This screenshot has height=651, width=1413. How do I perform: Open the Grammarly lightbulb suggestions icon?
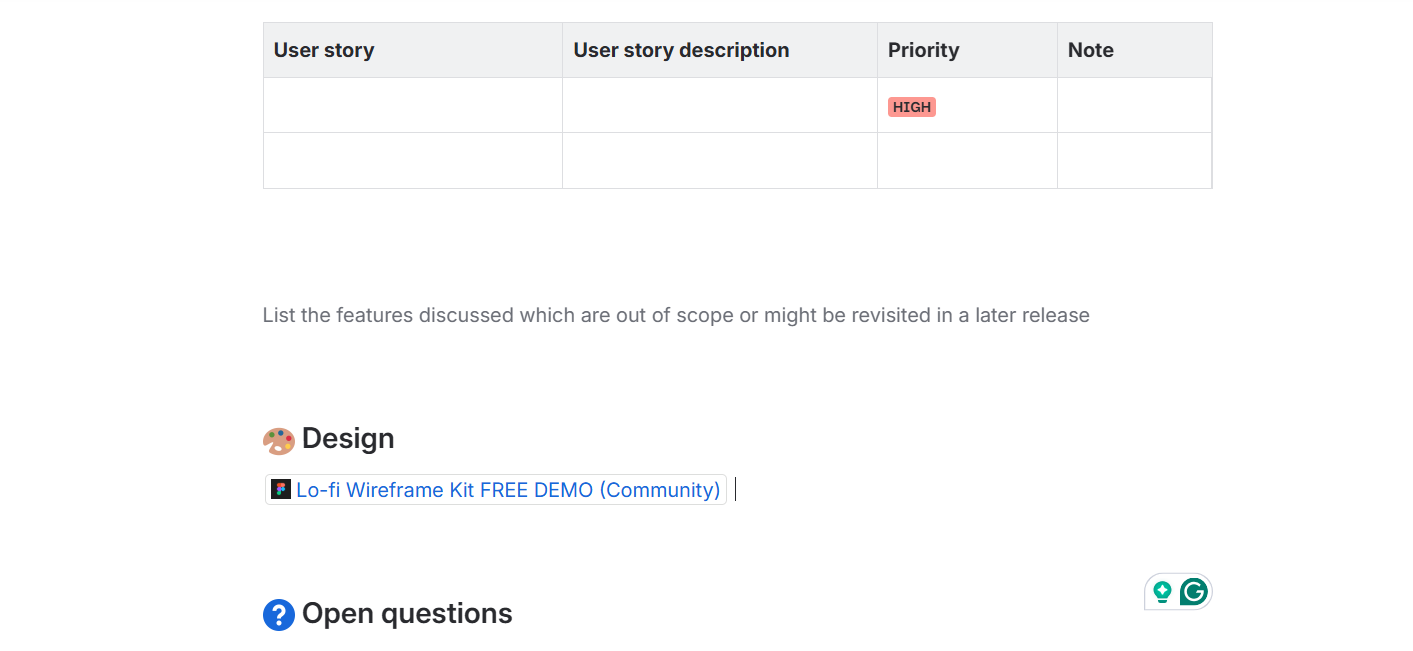pyautogui.click(x=1162, y=592)
